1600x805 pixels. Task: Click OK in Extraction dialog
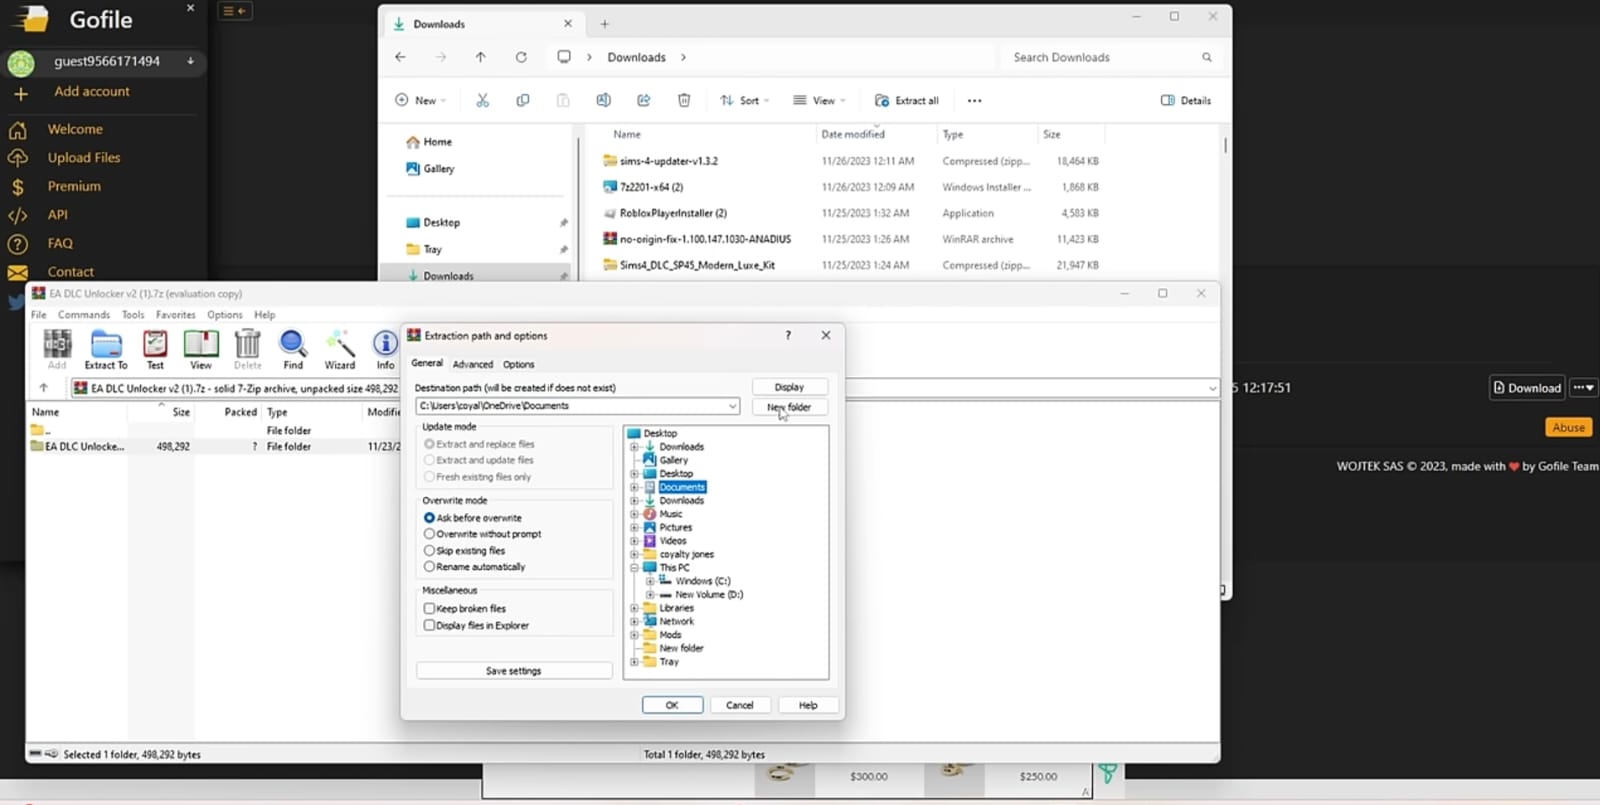pyautogui.click(x=672, y=705)
